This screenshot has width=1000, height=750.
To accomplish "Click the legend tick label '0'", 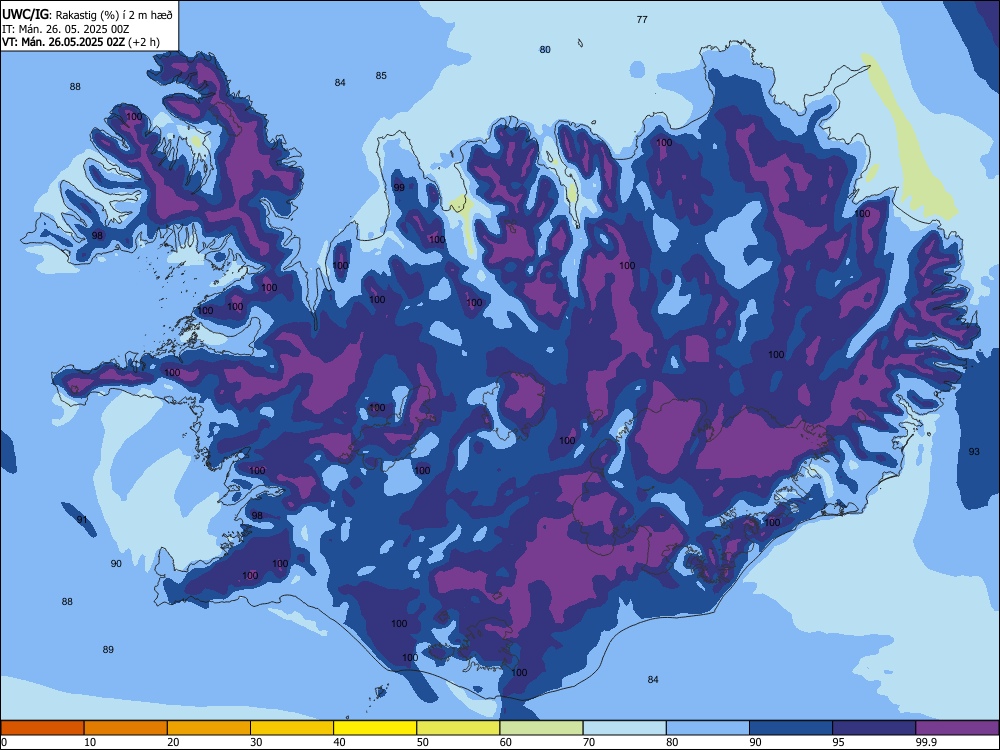I will click(4, 742).
